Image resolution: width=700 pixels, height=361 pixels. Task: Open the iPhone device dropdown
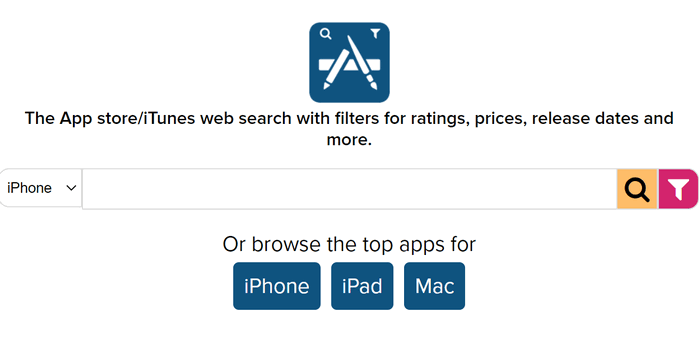click(41, 188)
